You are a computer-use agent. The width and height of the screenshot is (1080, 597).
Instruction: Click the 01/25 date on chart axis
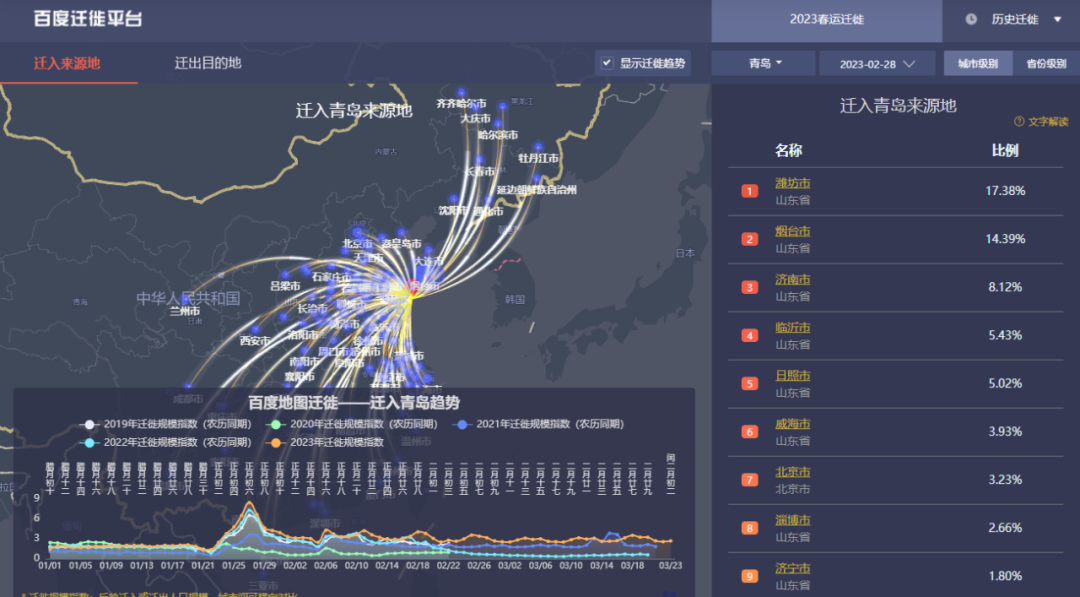tap(233, 565)
